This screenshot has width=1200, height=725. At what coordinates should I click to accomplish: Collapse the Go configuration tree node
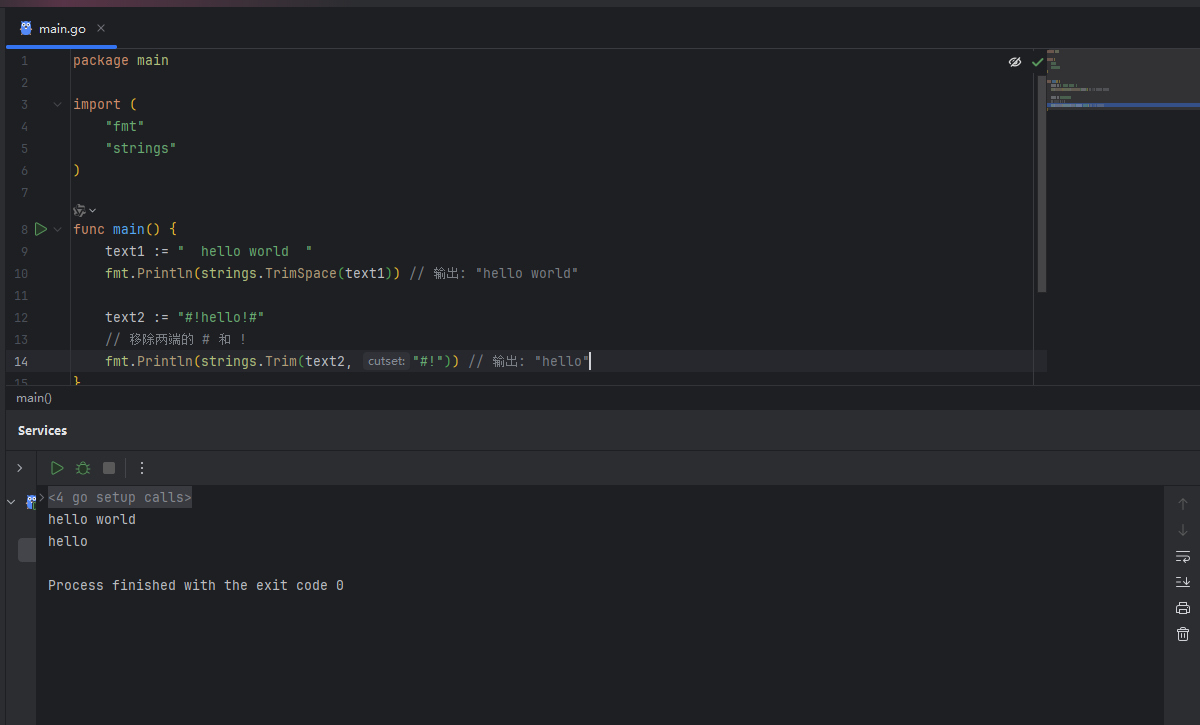pyautogui.click(x=11, y=501)
